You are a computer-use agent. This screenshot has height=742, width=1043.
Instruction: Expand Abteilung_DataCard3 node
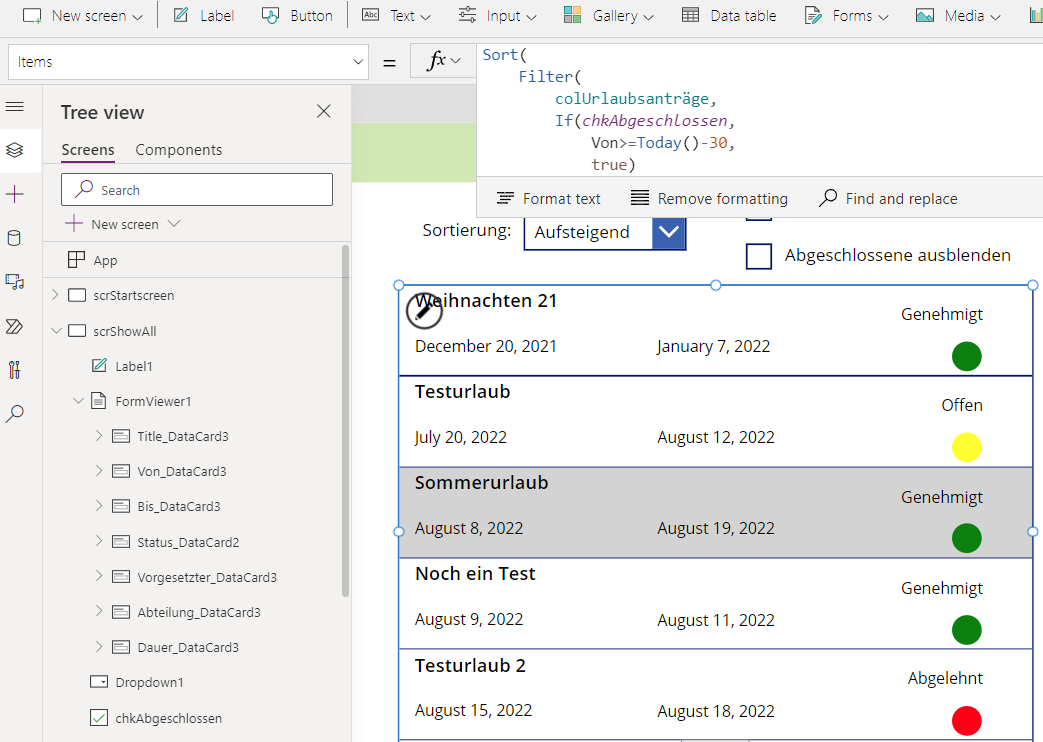tap(99, 612)
